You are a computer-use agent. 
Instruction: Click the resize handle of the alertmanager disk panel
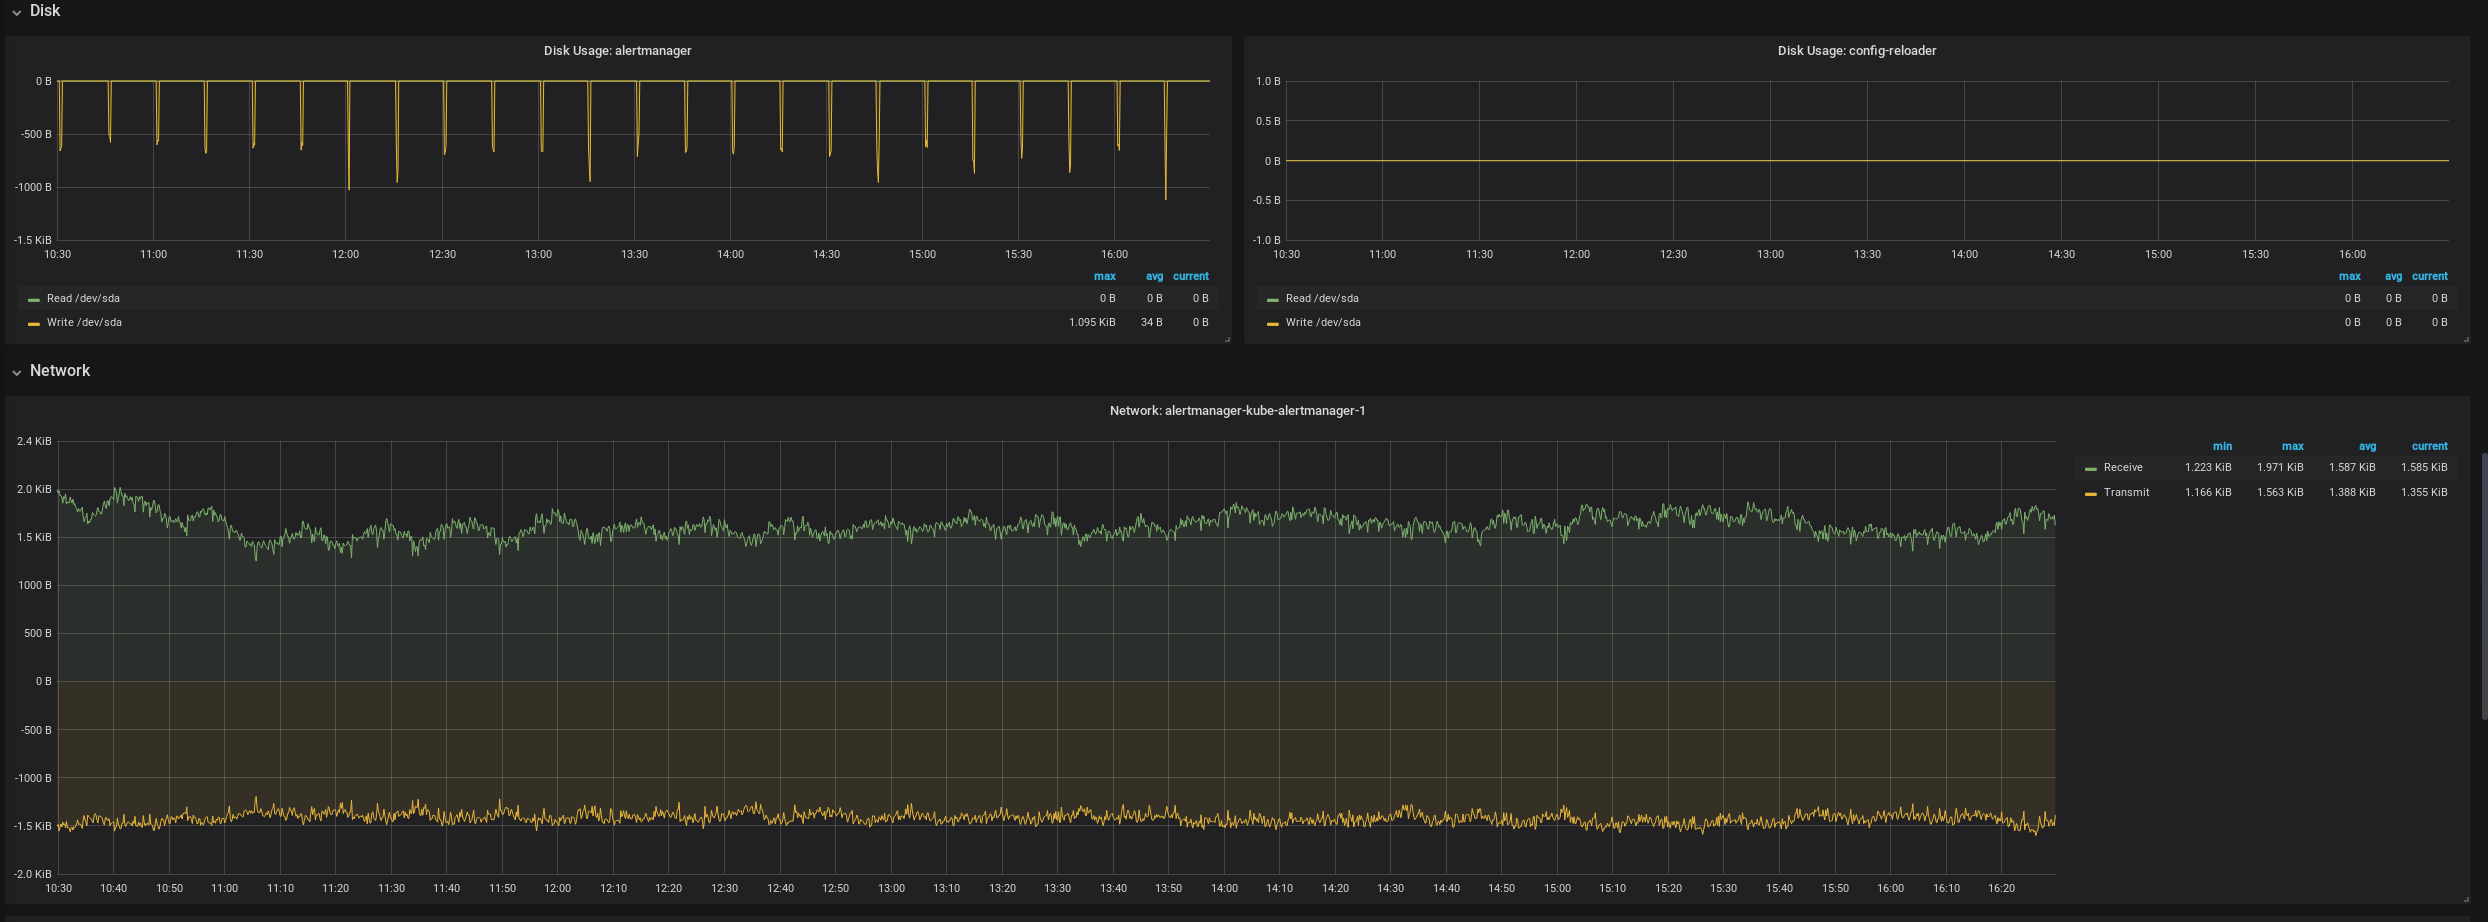[x=1227, y=340]
